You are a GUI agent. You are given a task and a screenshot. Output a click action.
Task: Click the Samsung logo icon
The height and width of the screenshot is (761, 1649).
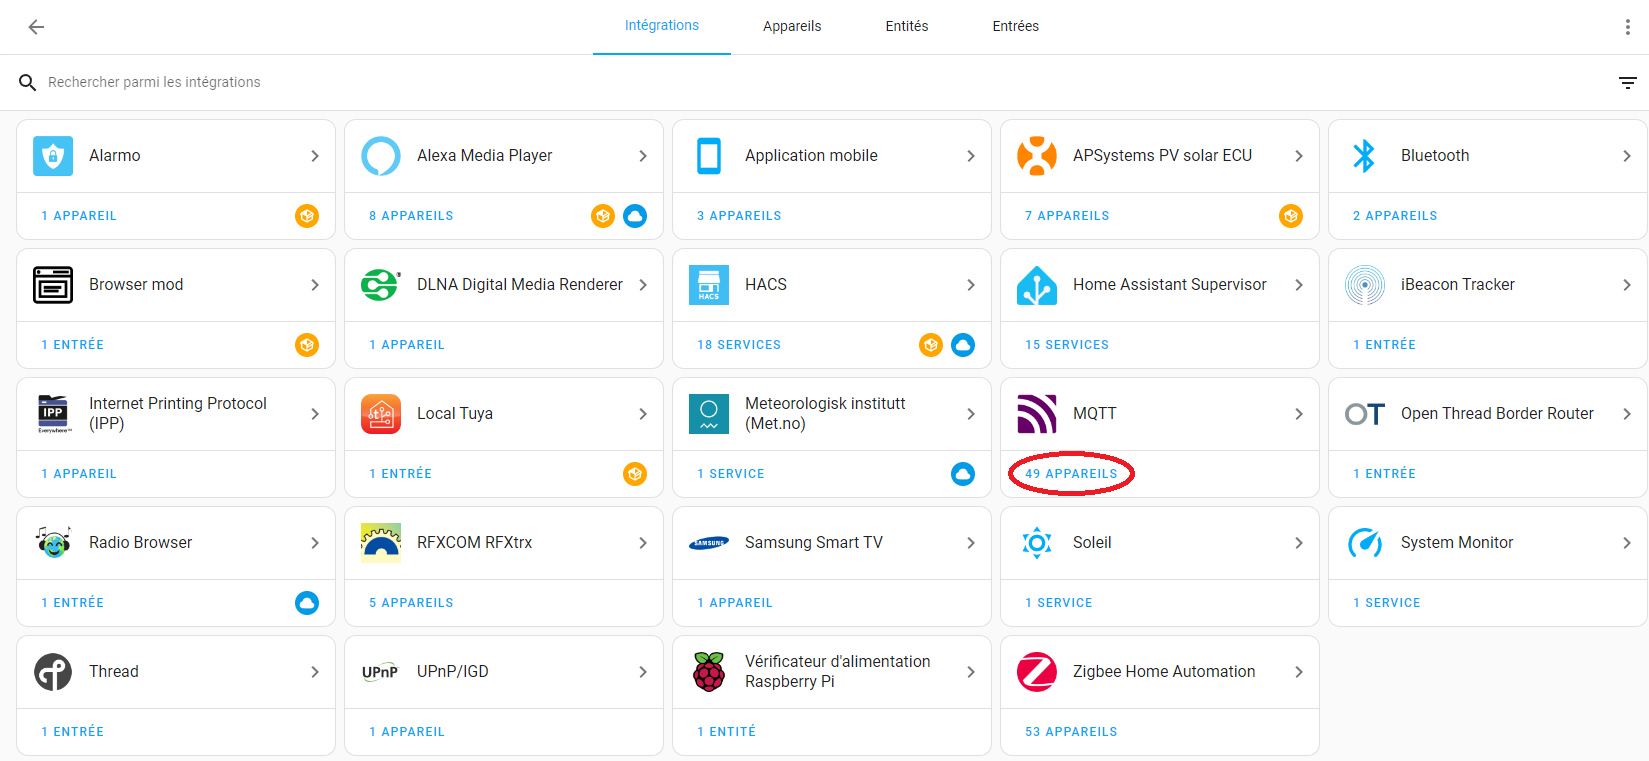709,543
